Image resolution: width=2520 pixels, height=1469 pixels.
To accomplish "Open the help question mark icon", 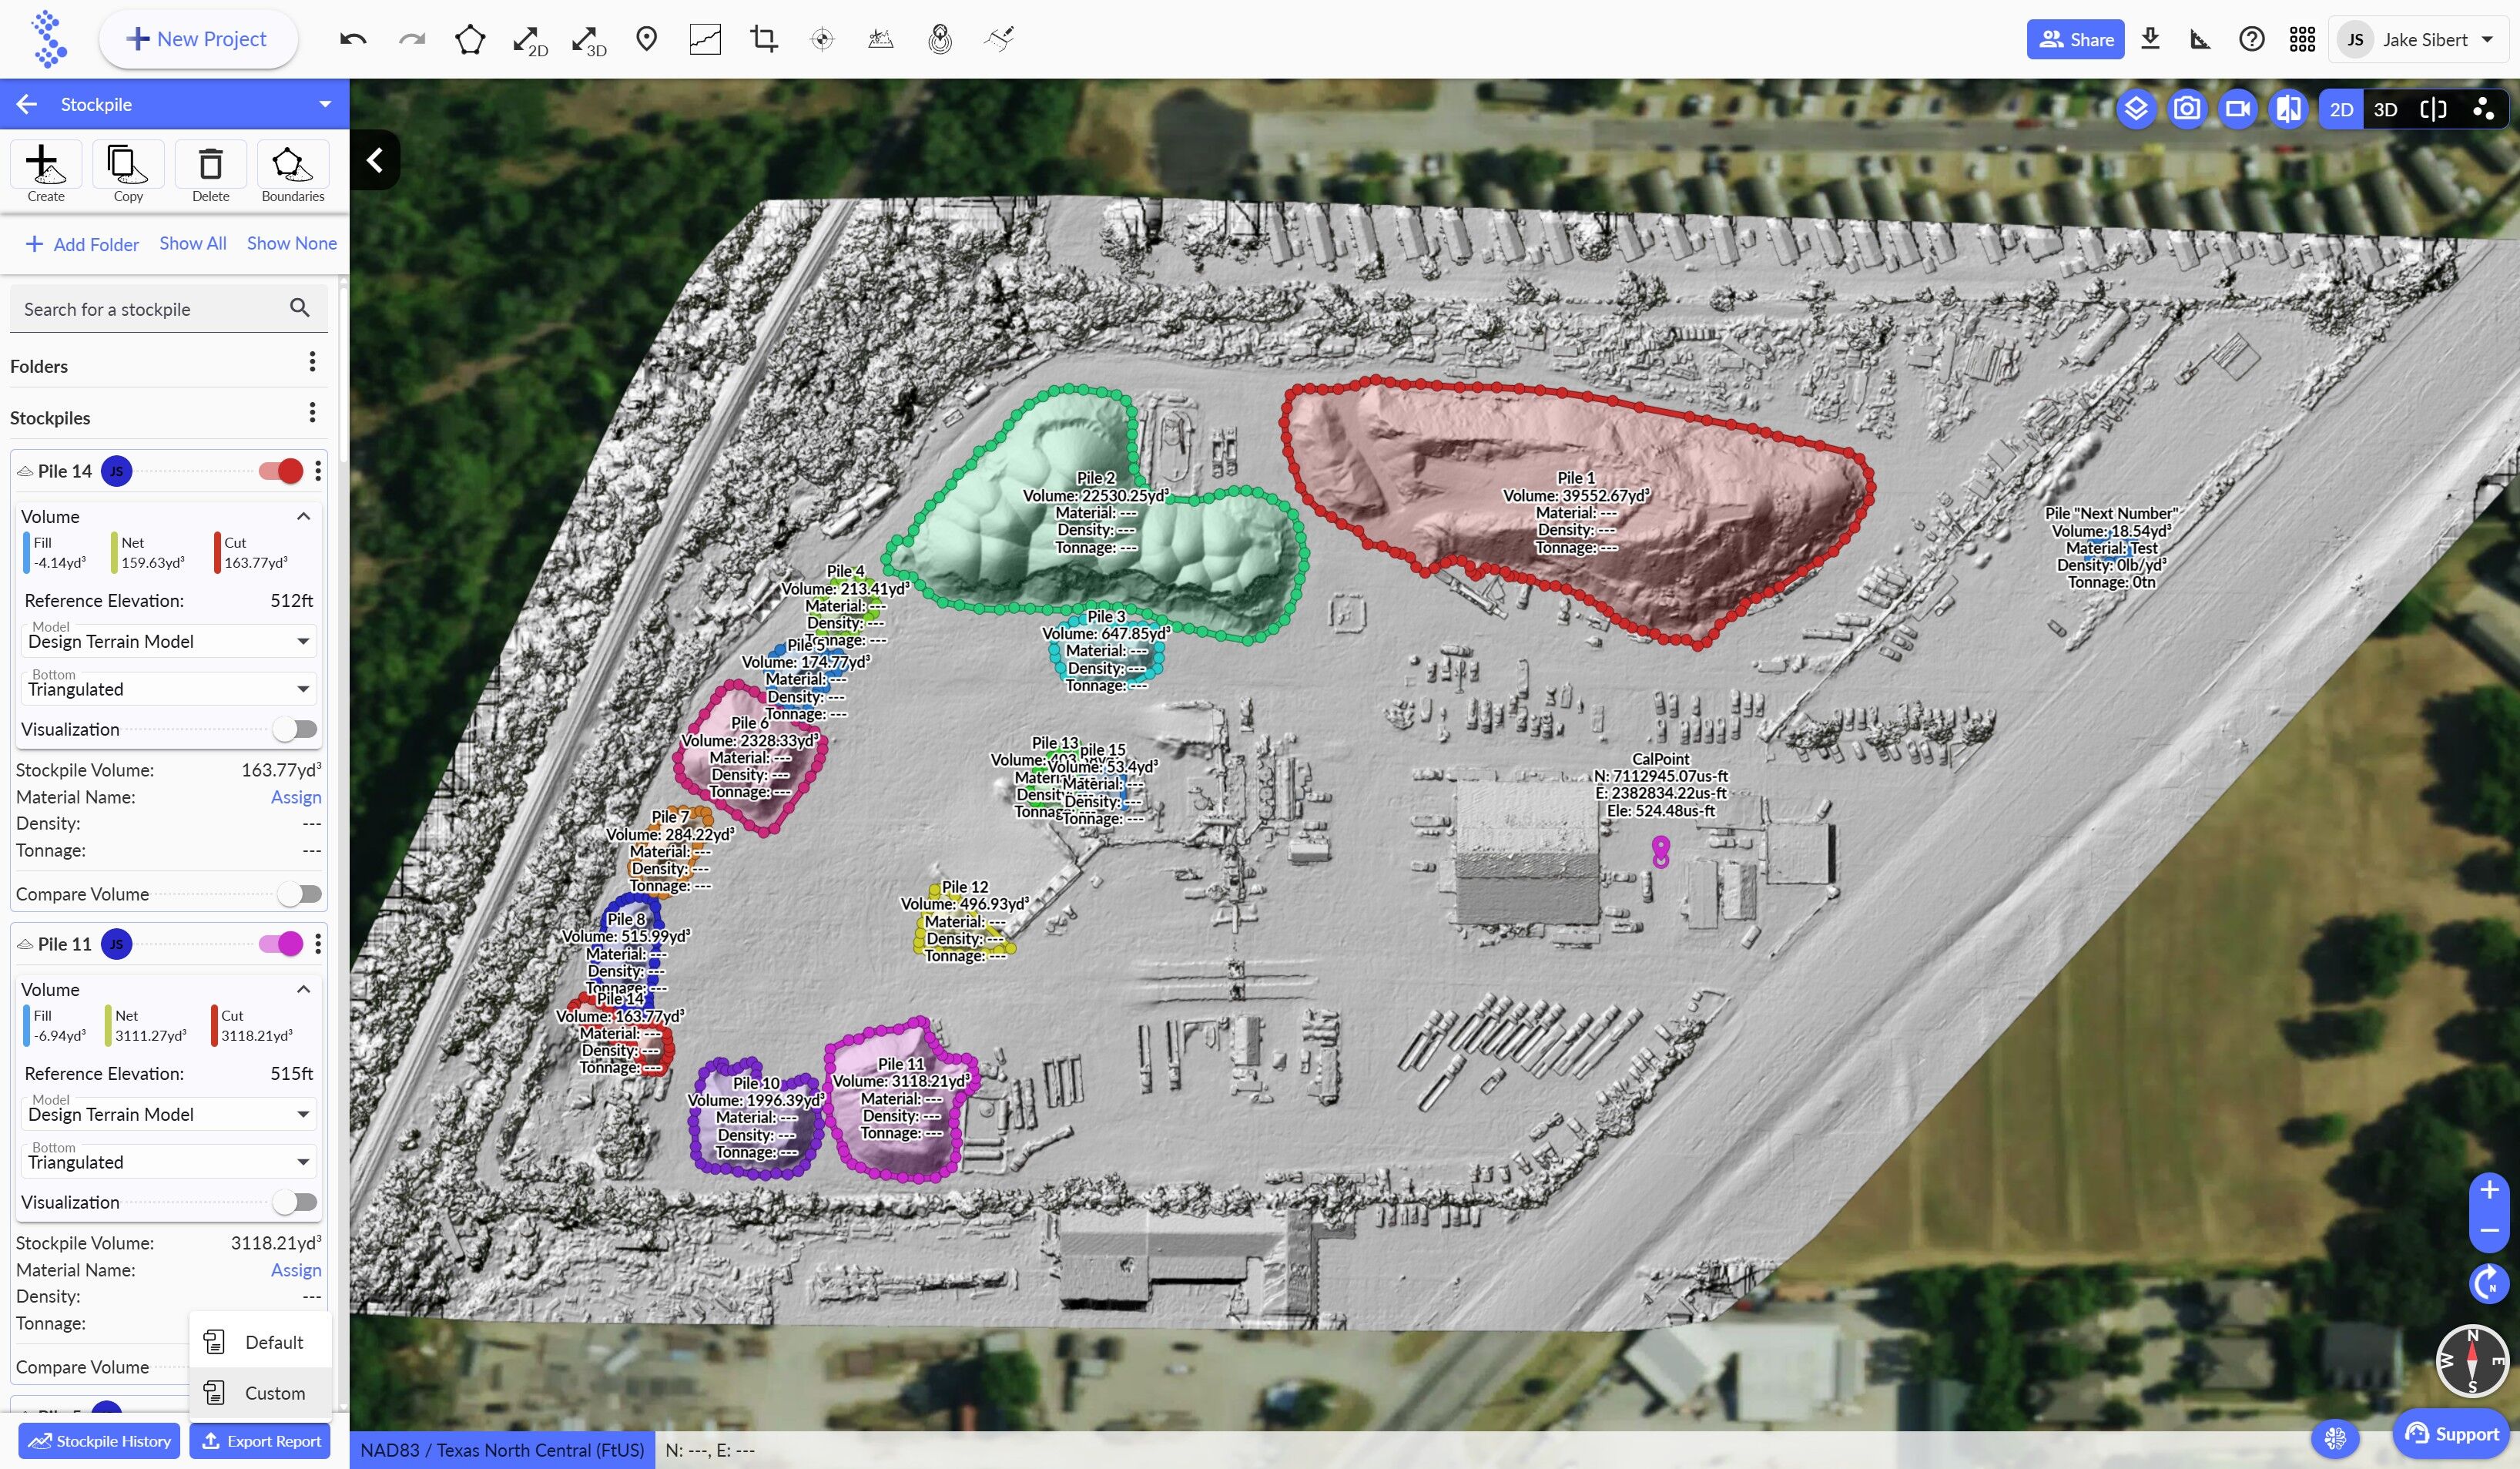I will click(x=2251, y=39).
